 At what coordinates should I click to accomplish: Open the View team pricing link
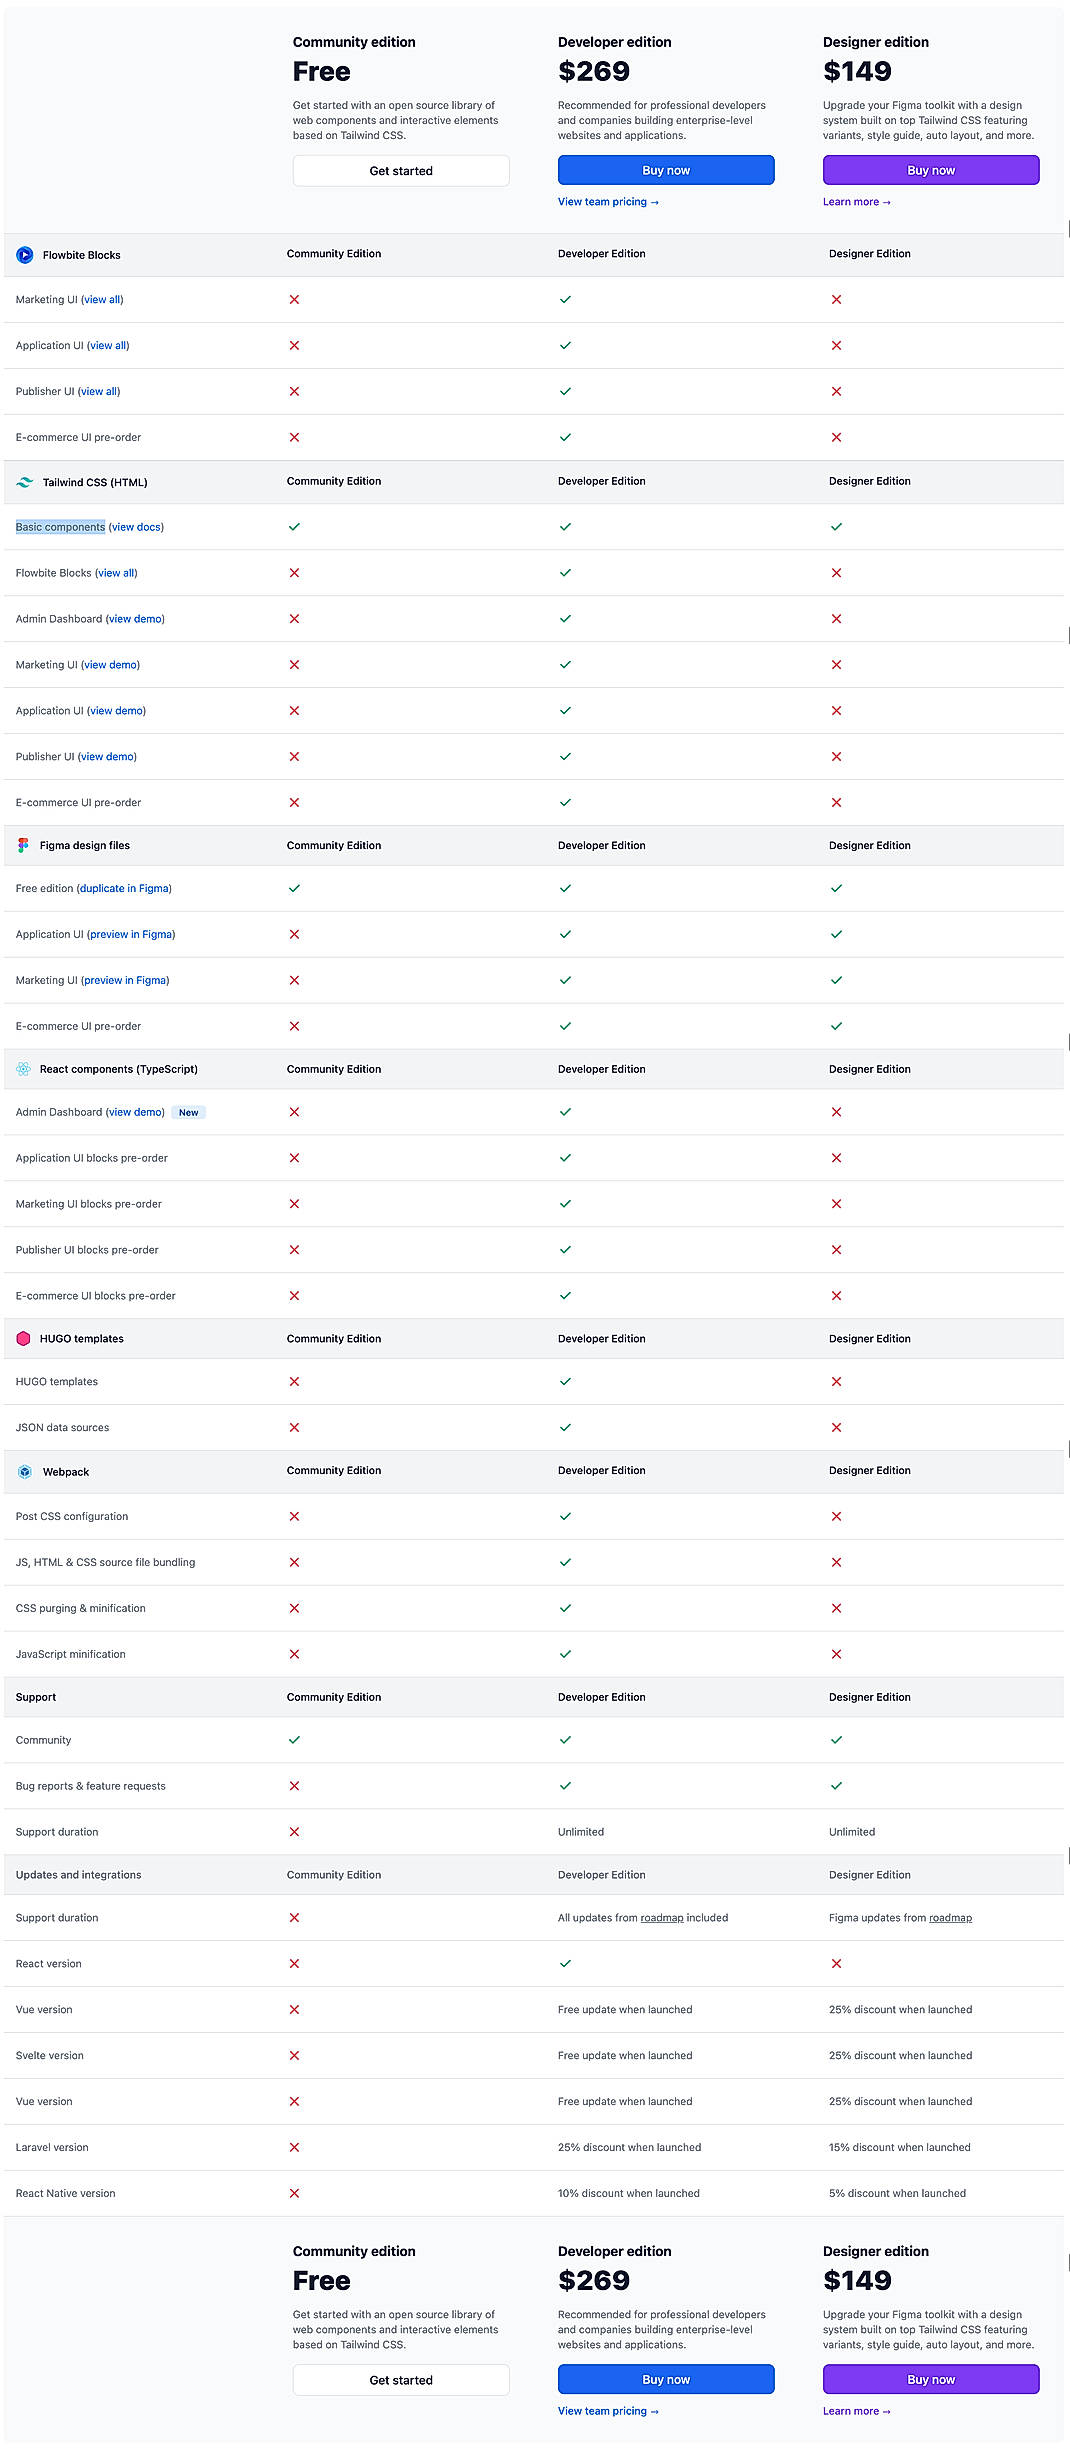click(607, 202)
